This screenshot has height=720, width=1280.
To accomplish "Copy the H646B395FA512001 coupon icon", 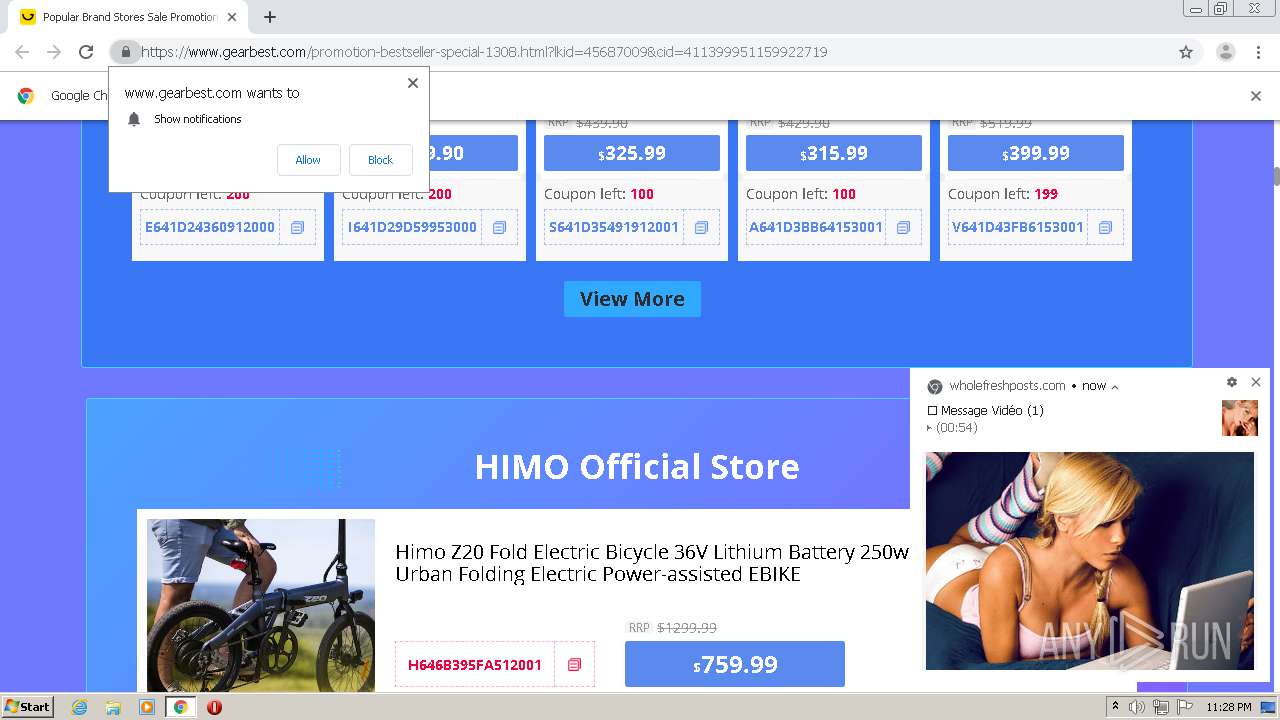I will pyautogui.click(x=574, y=664).
